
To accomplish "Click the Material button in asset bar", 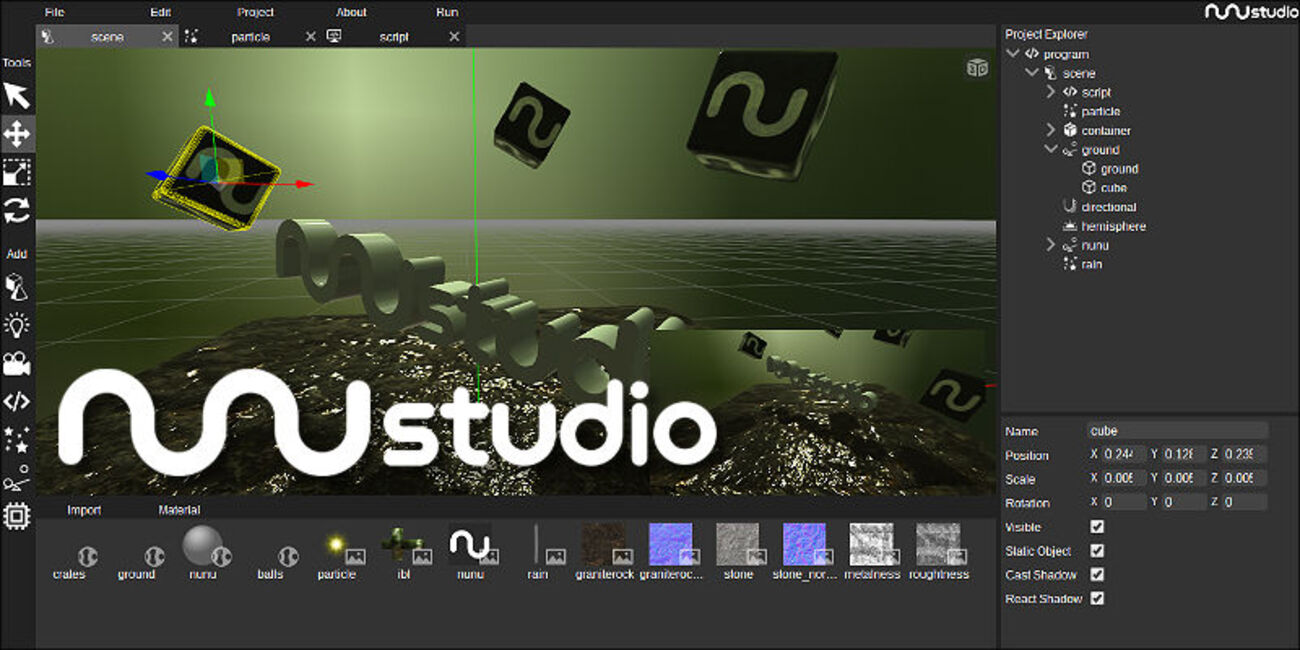I will click(179, 510).
